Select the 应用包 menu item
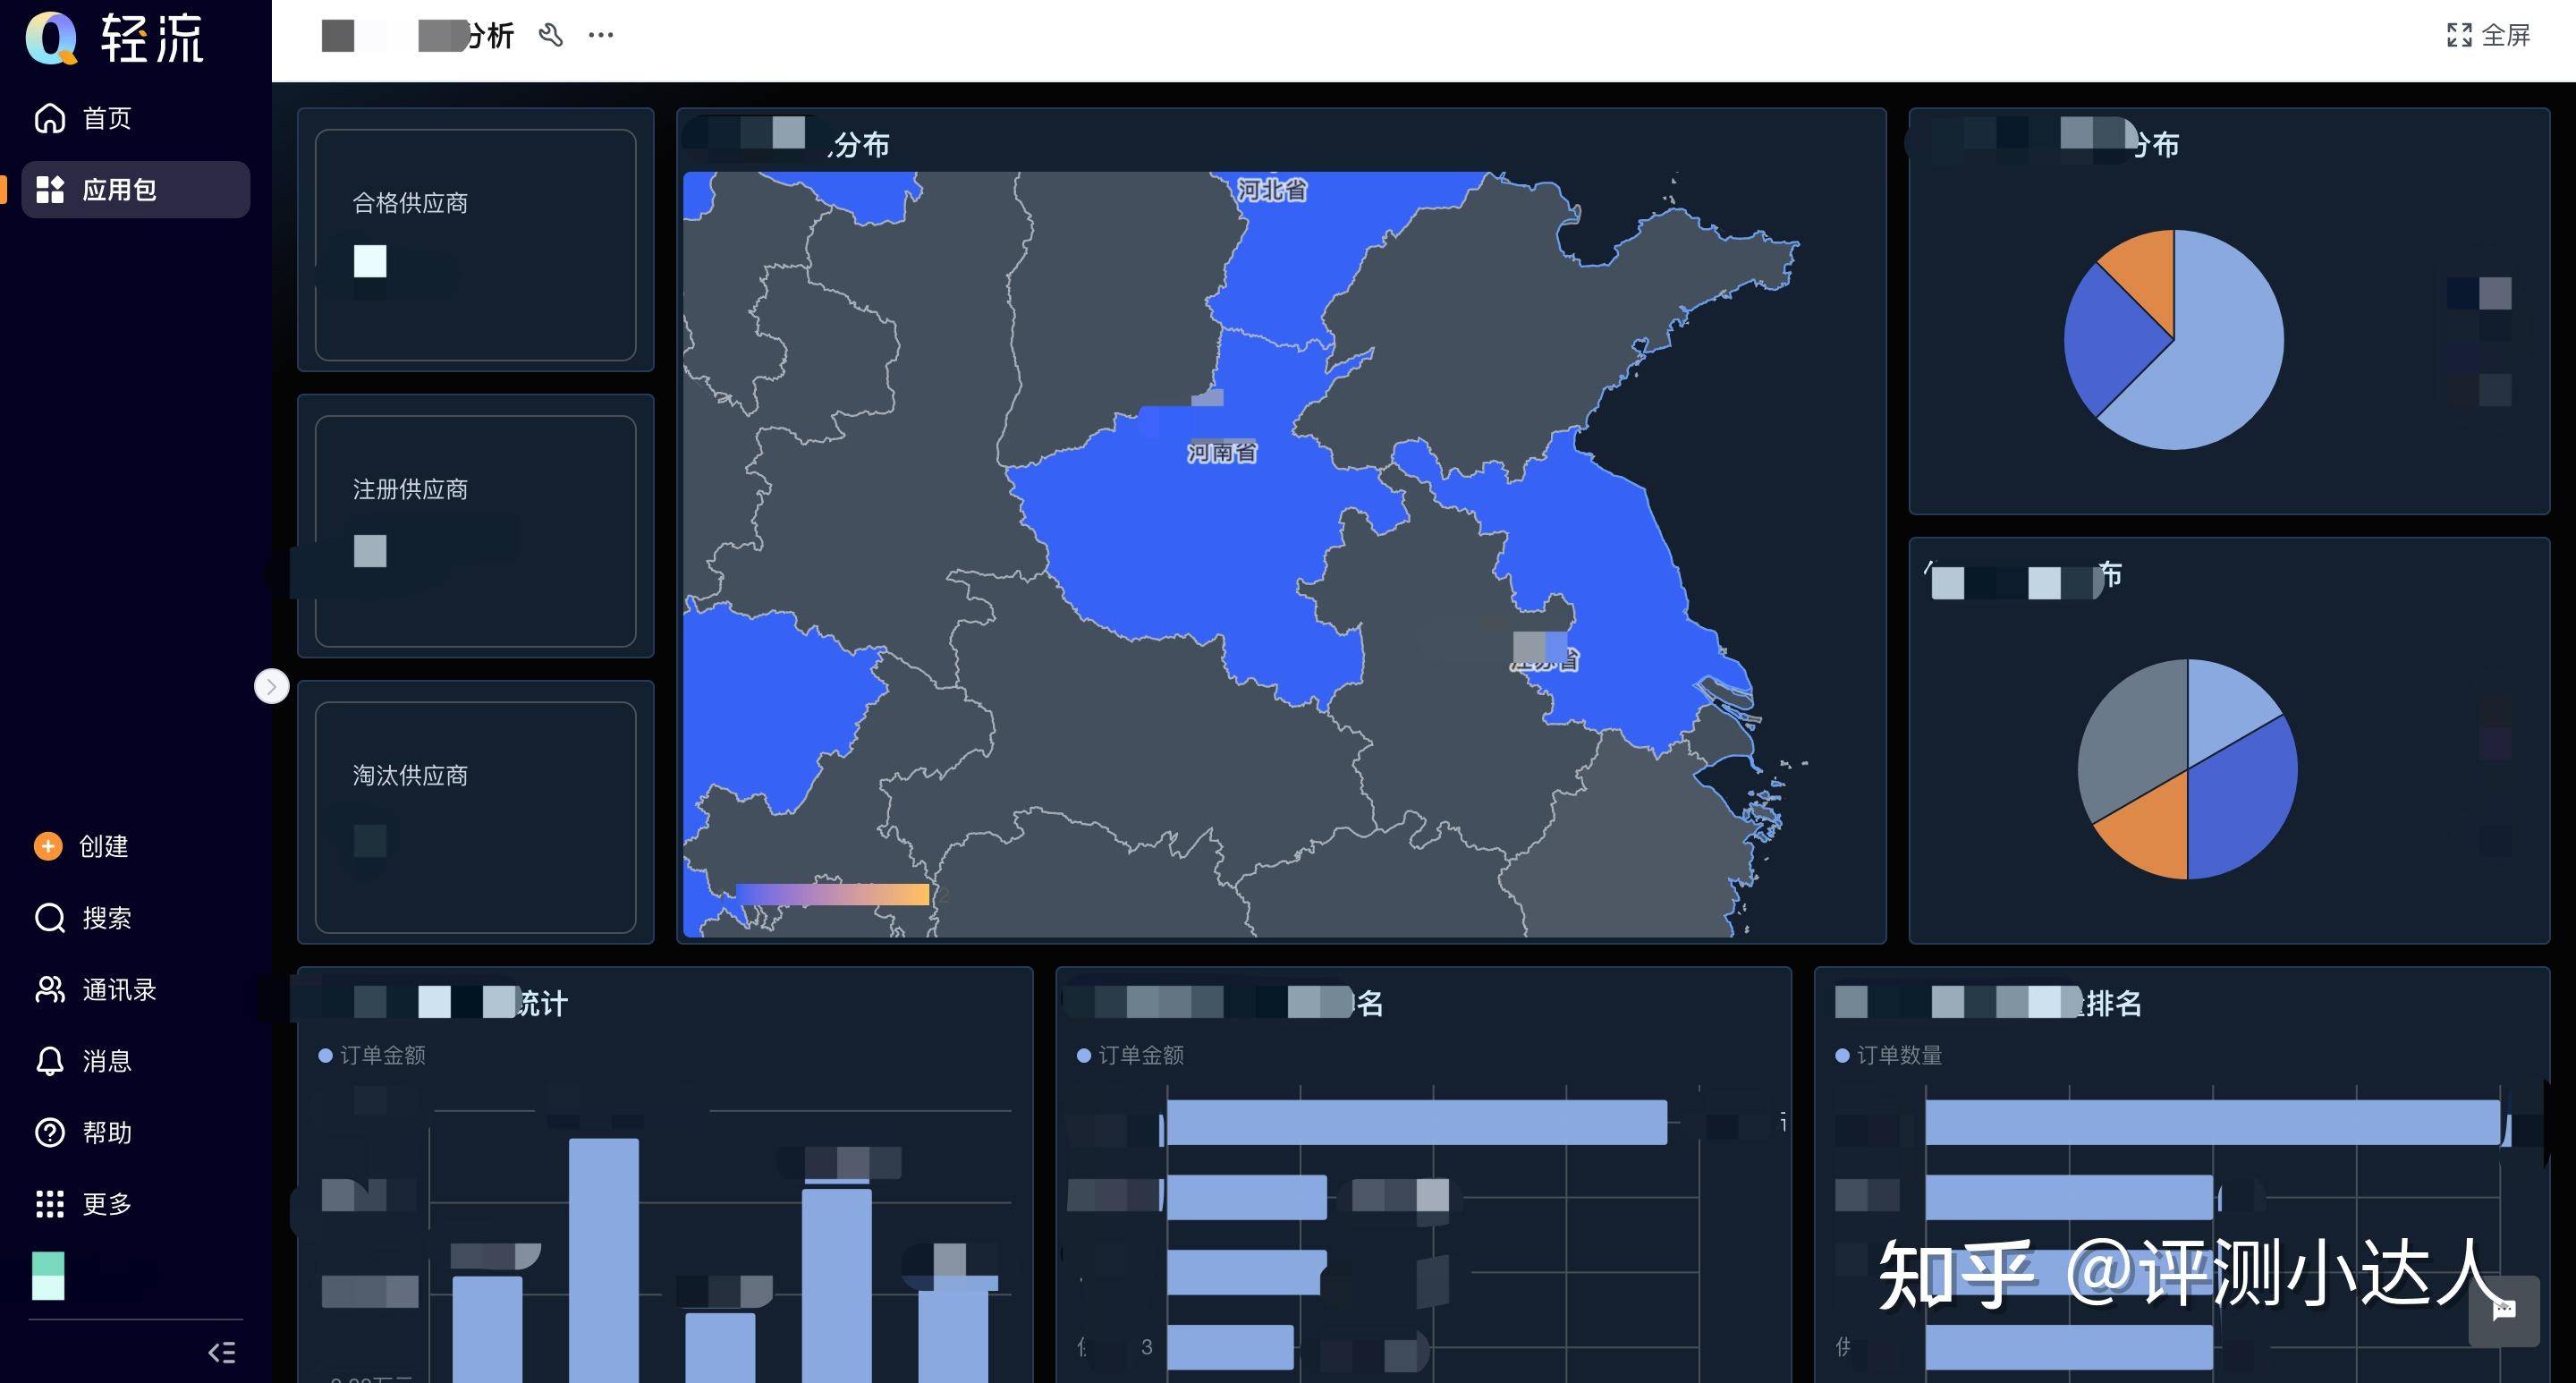2576x1383 pixels. (x=136, y=190)
